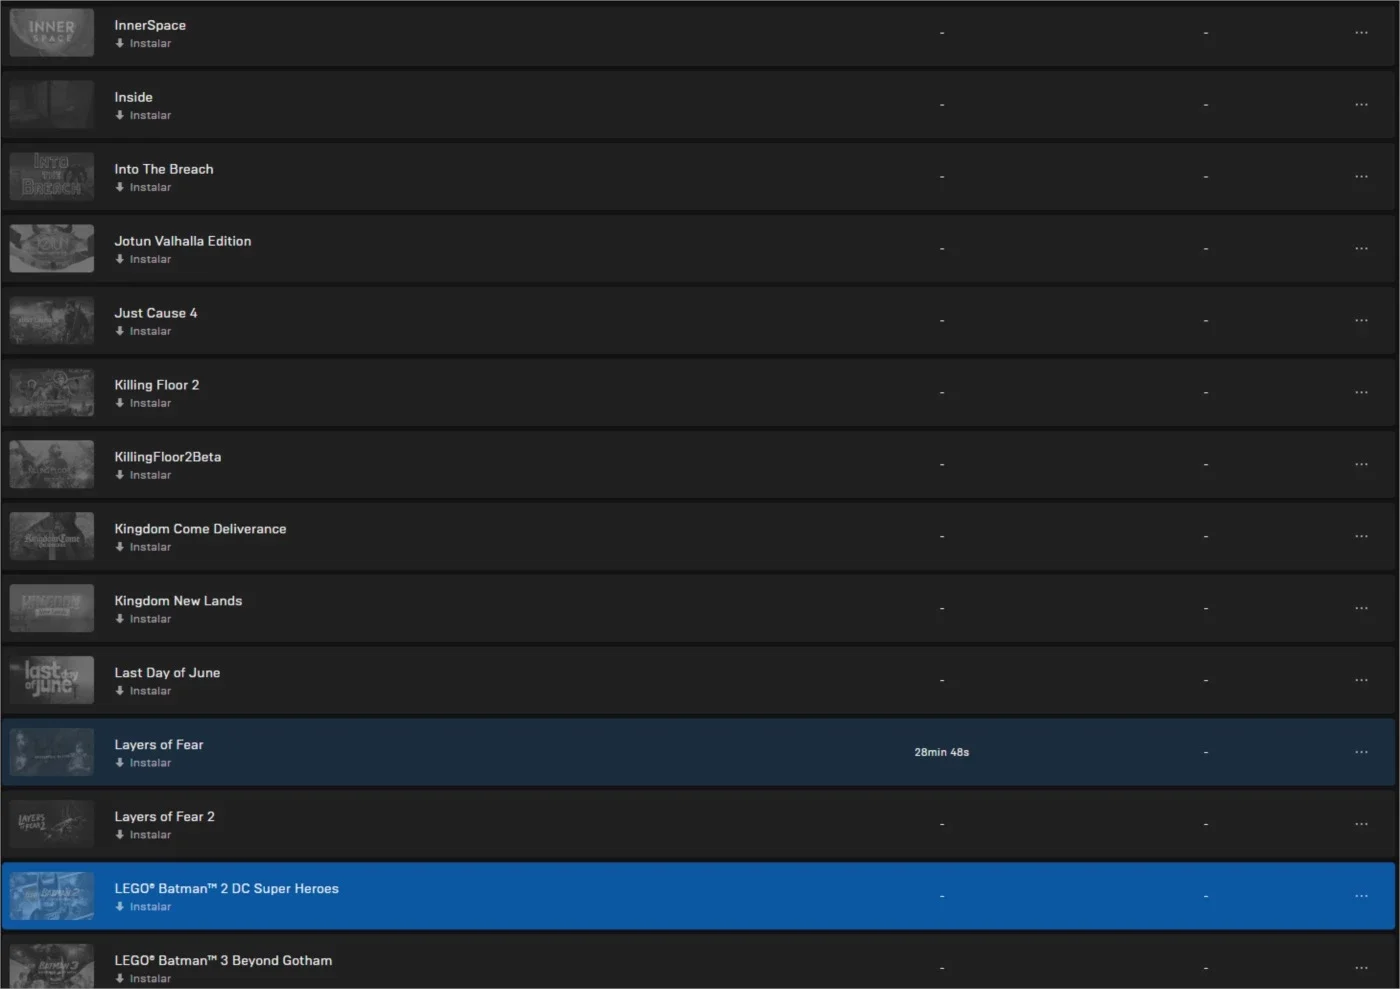Install LEGO Batman 3 Beyond Gotham
The image size is (1400, 989).
point(143,979)
